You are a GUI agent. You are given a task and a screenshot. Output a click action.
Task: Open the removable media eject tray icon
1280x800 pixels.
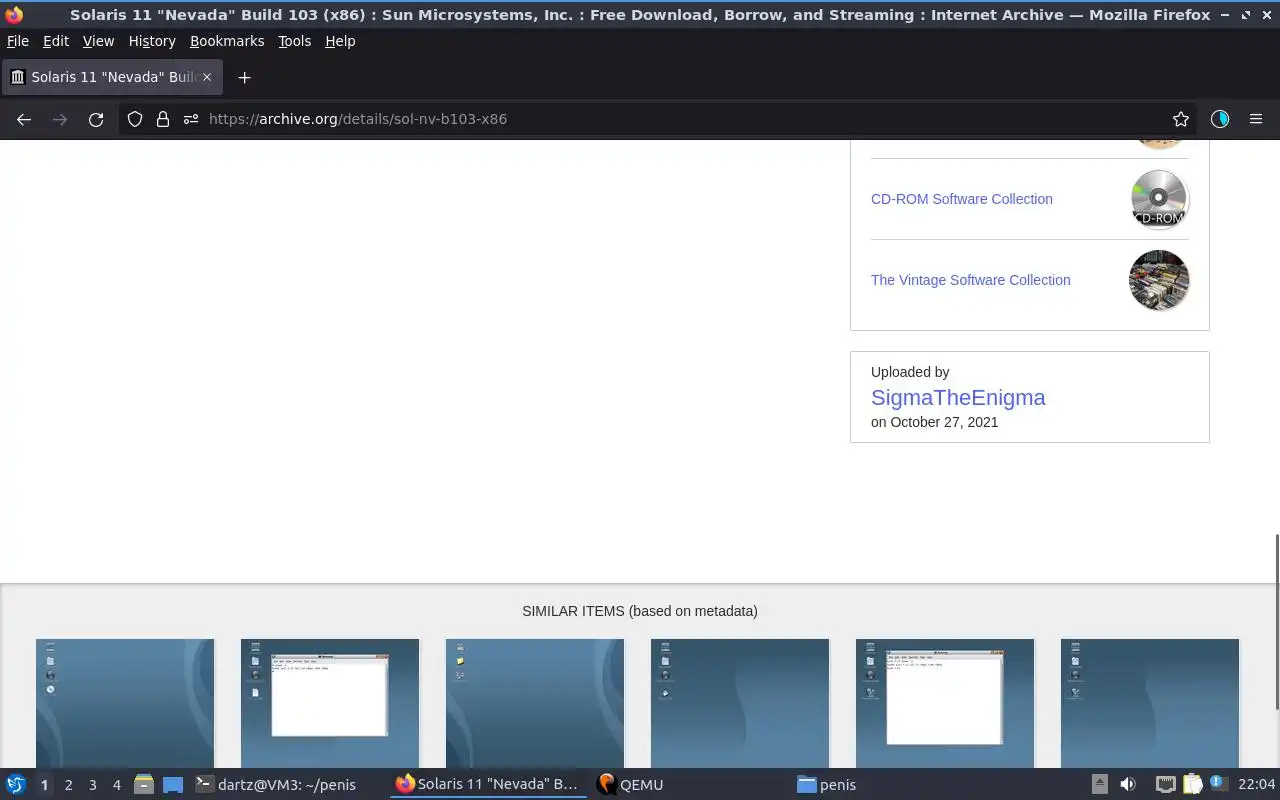pyautogui.click(x=1100, y=785)
